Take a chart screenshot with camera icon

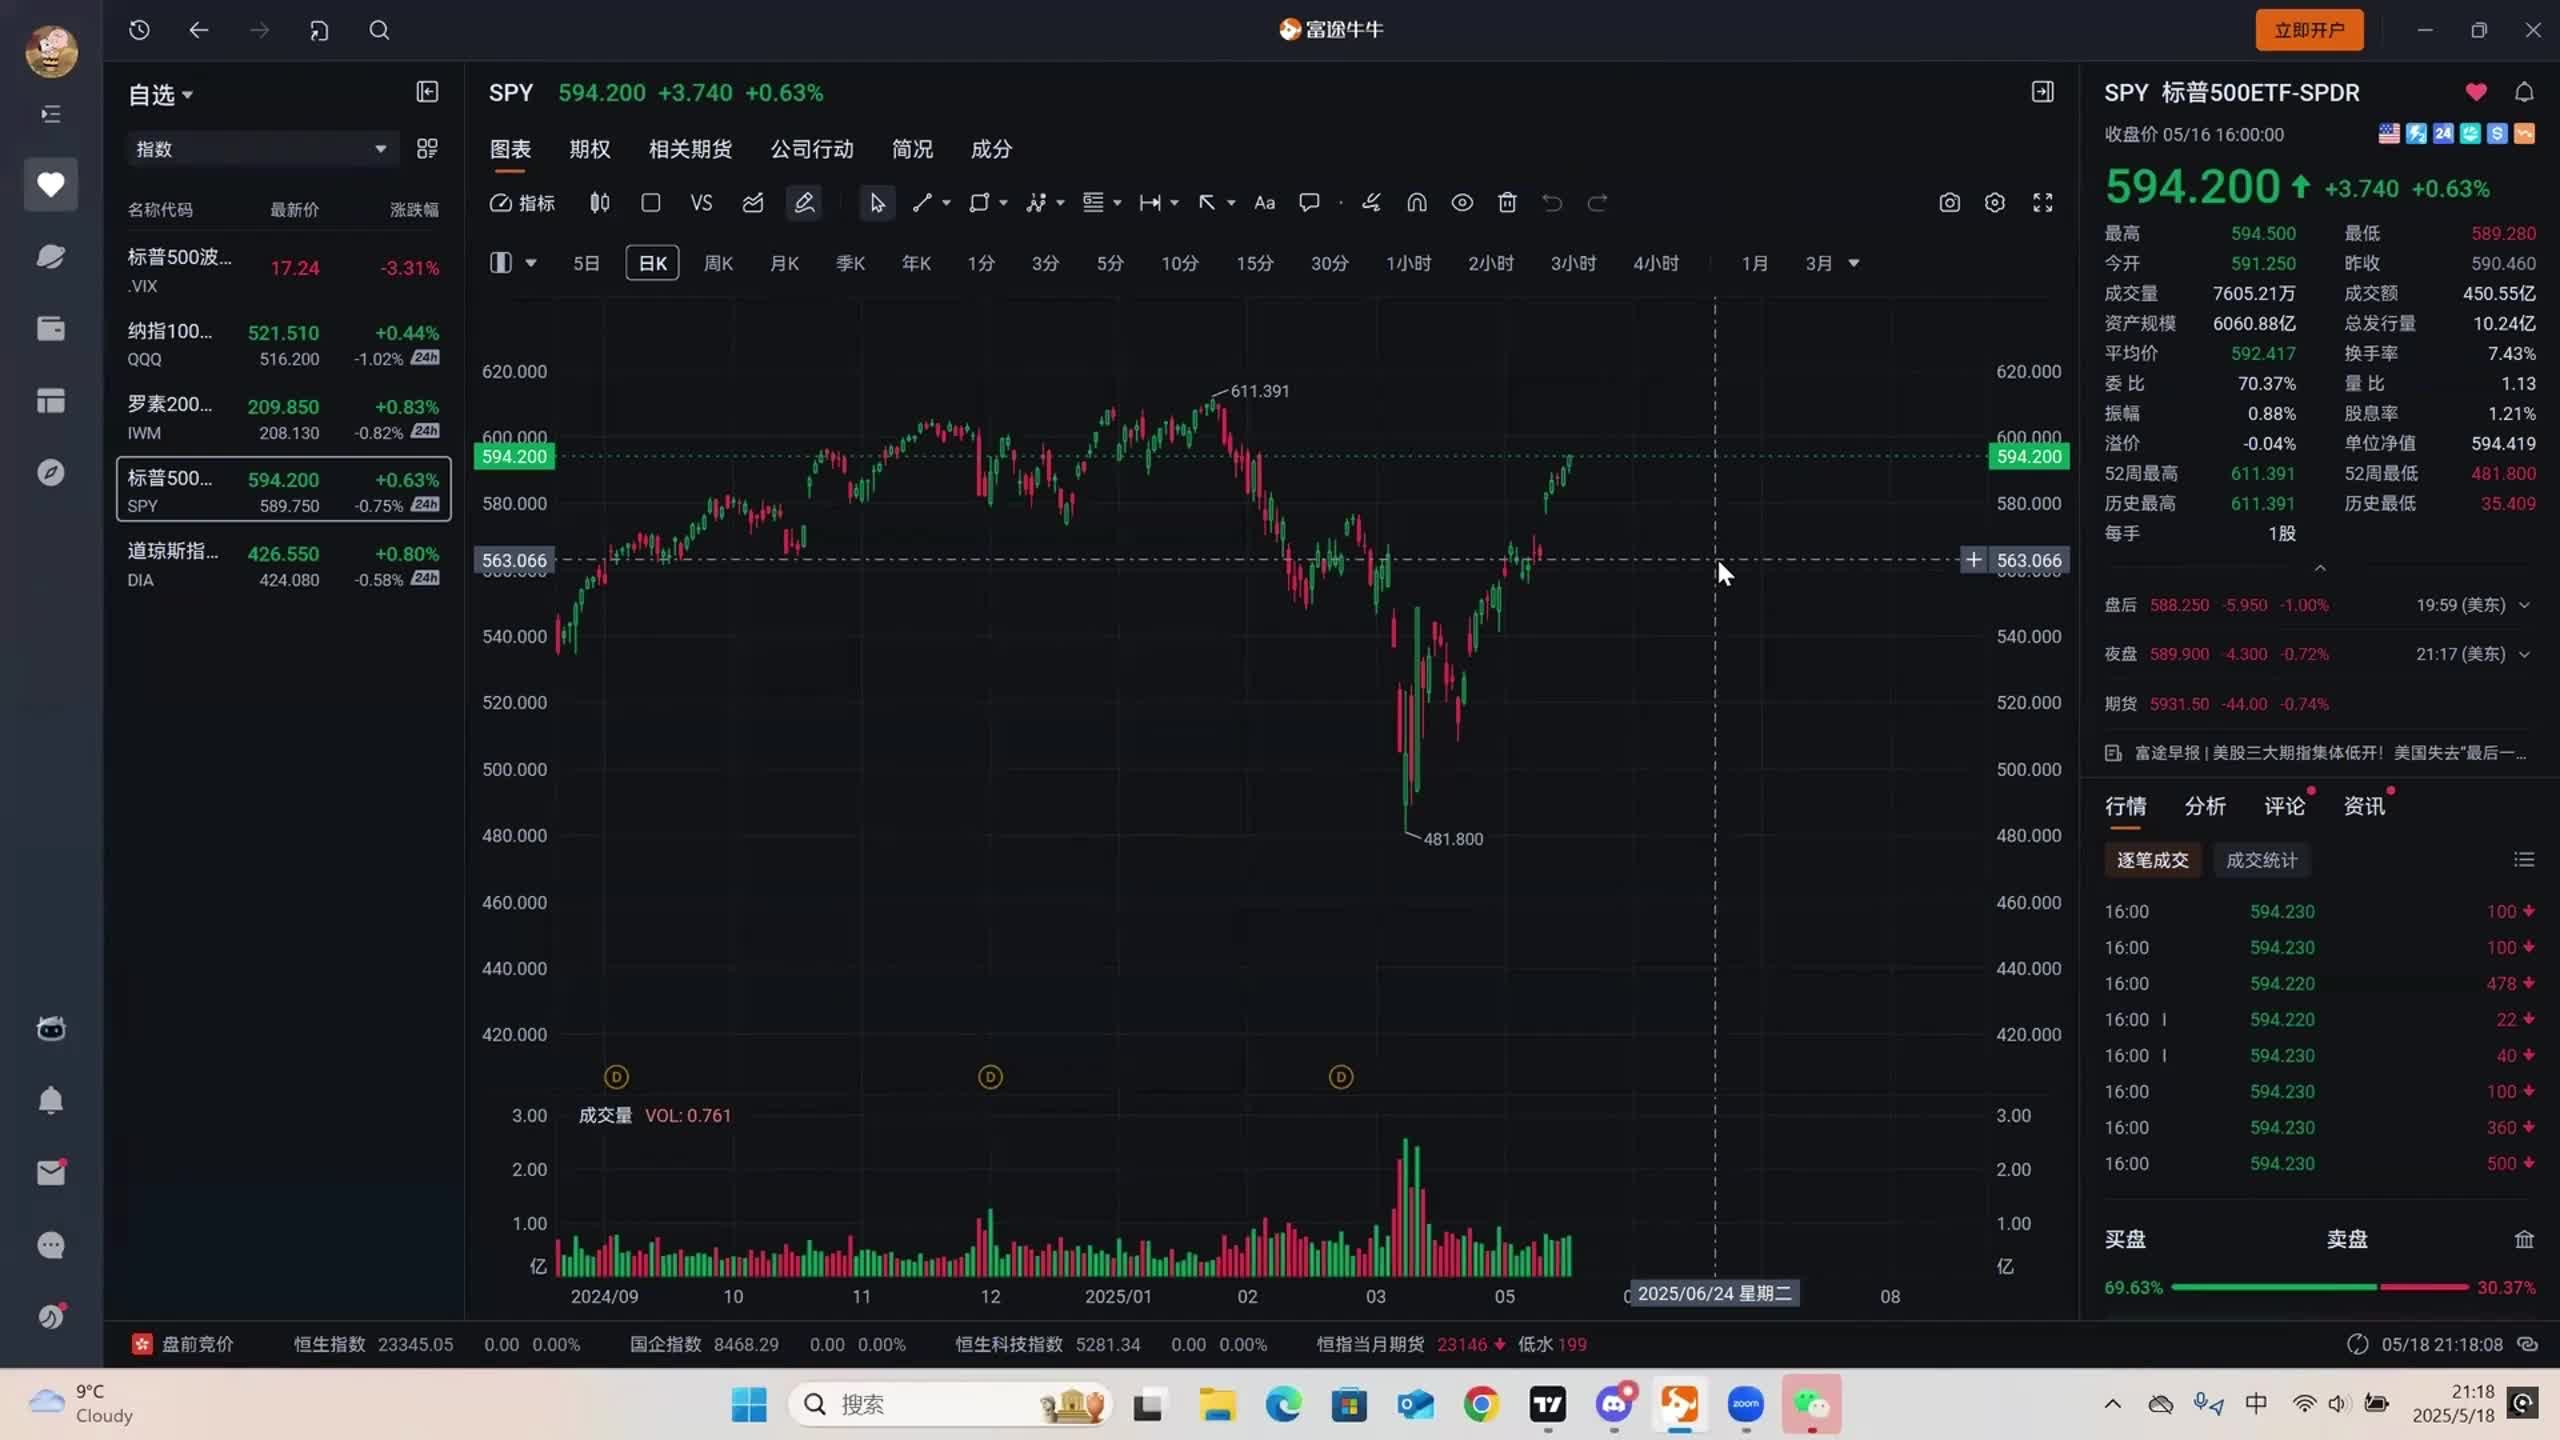click(x=1949, y=203)
